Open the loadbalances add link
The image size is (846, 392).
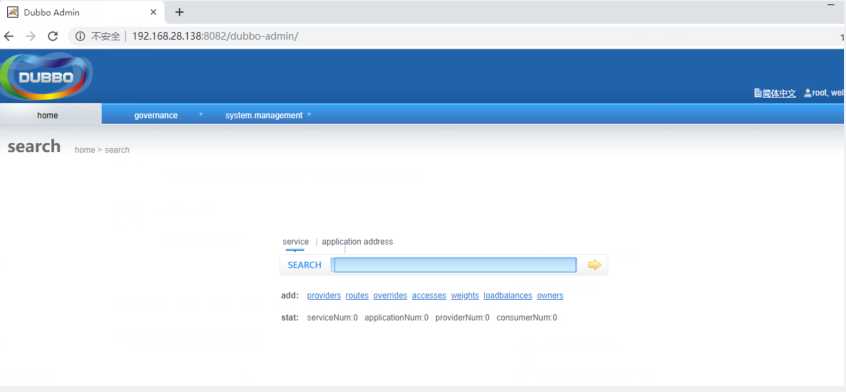508,295
